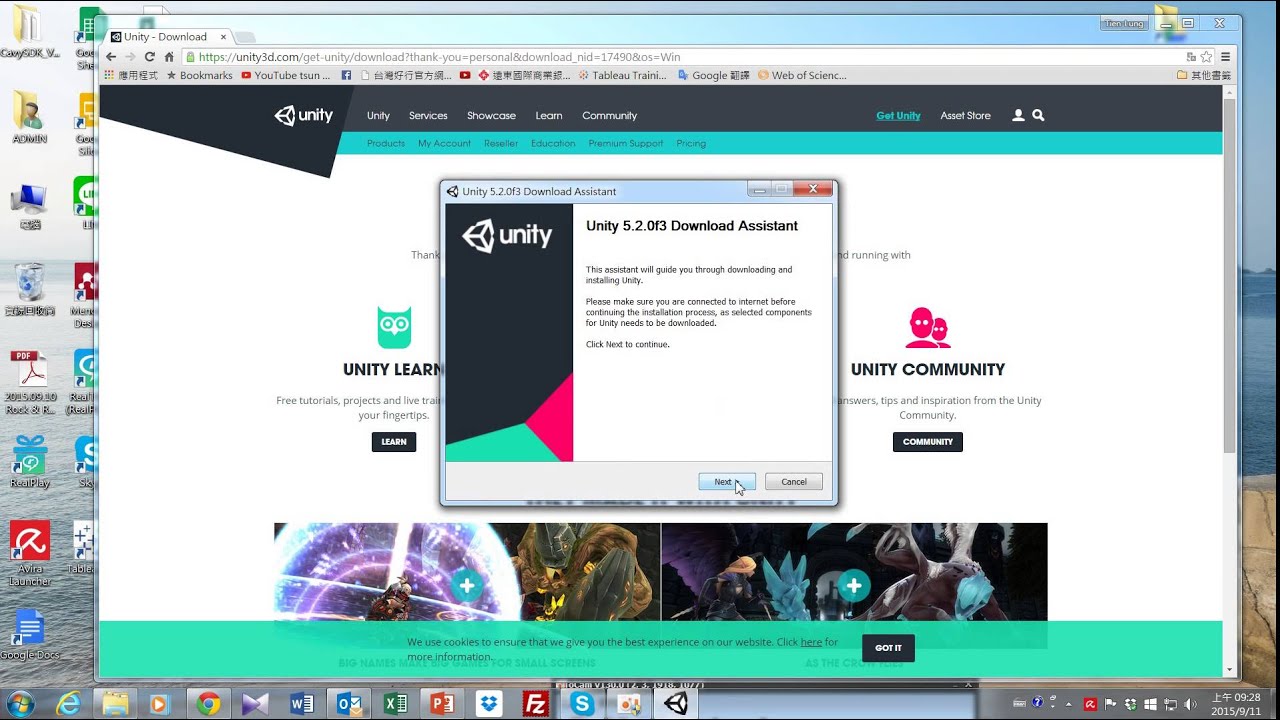1280x720 pixels.
Task: Open FileZilla from the taskbar
Action: 535,704
